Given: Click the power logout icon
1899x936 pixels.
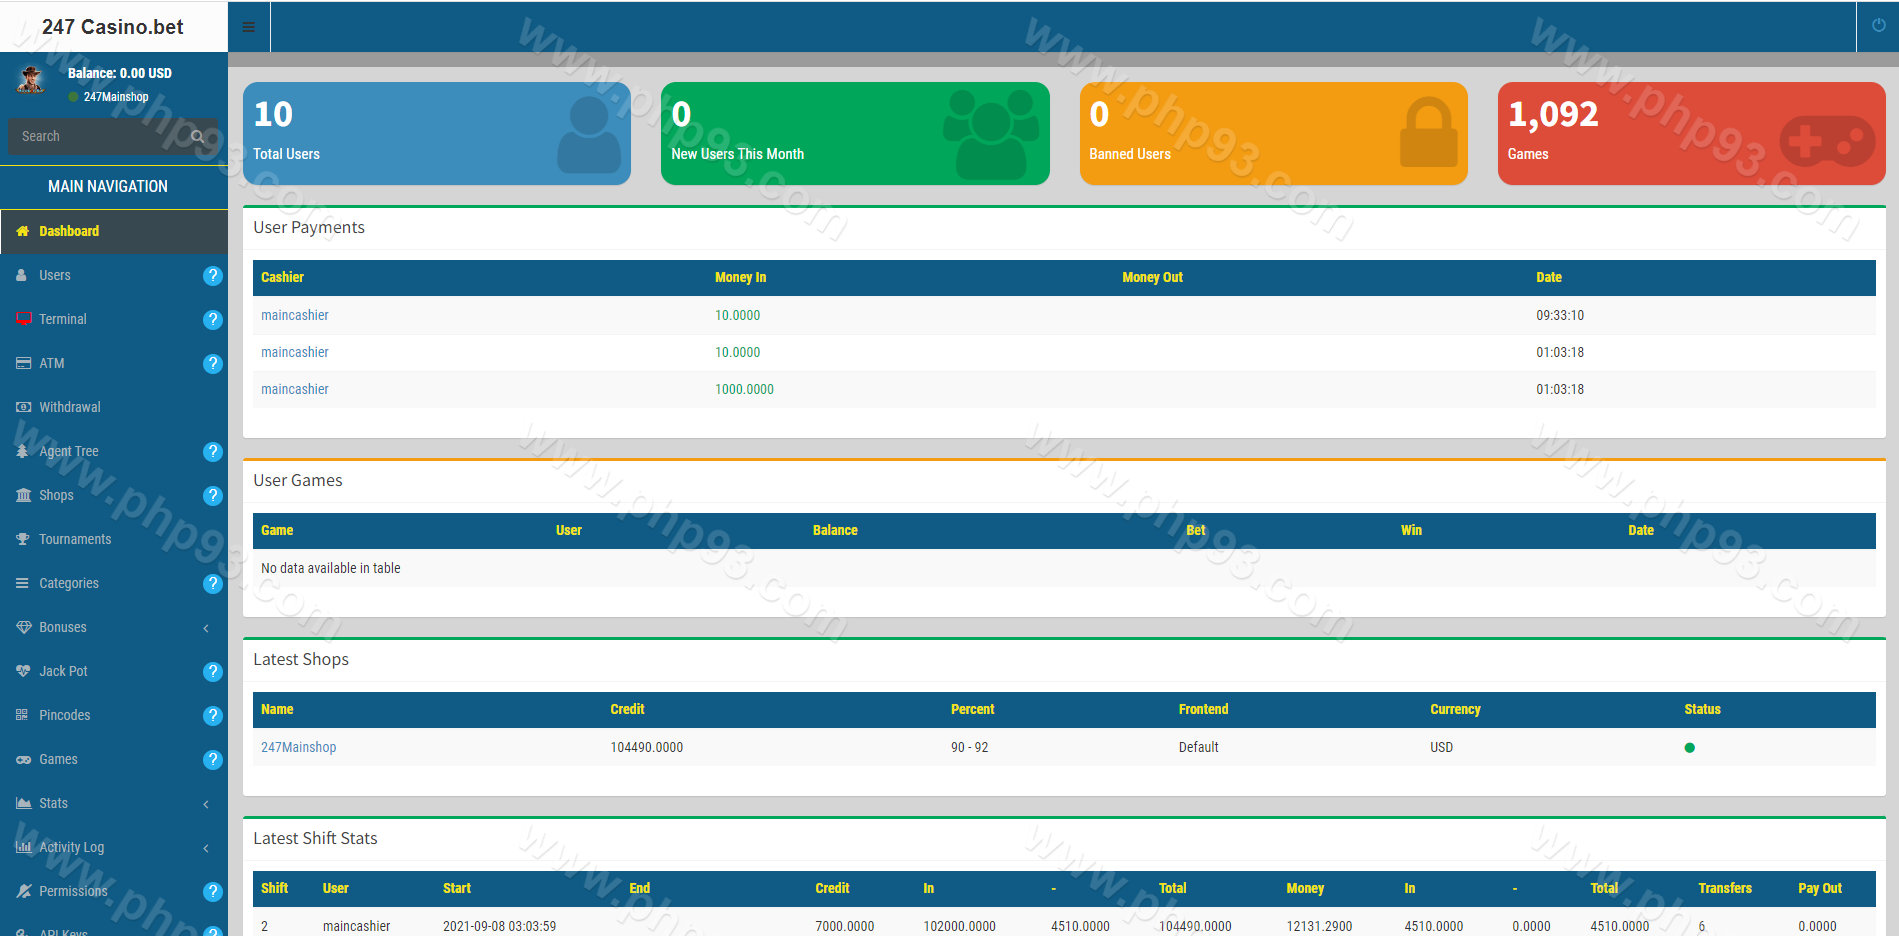Looking at the screenshot, I should click(x=1878, y=26).
